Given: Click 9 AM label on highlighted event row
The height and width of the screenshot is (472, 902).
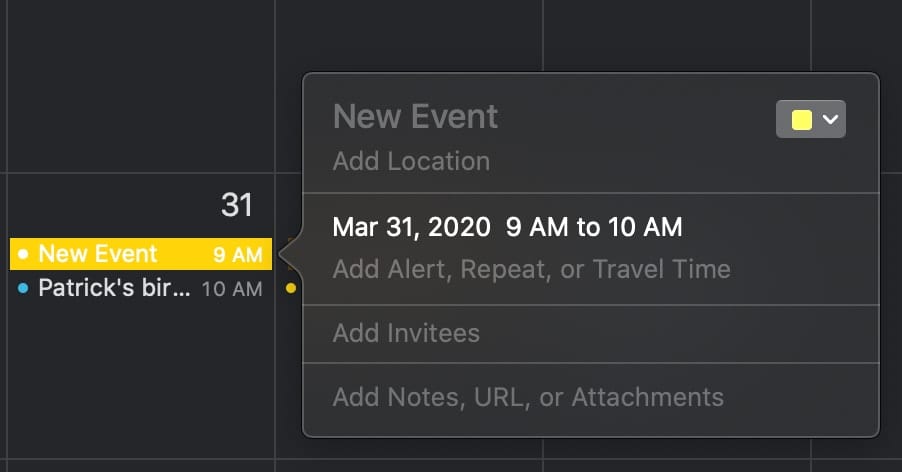Looking at the screenshot, I should click(238, 255).
